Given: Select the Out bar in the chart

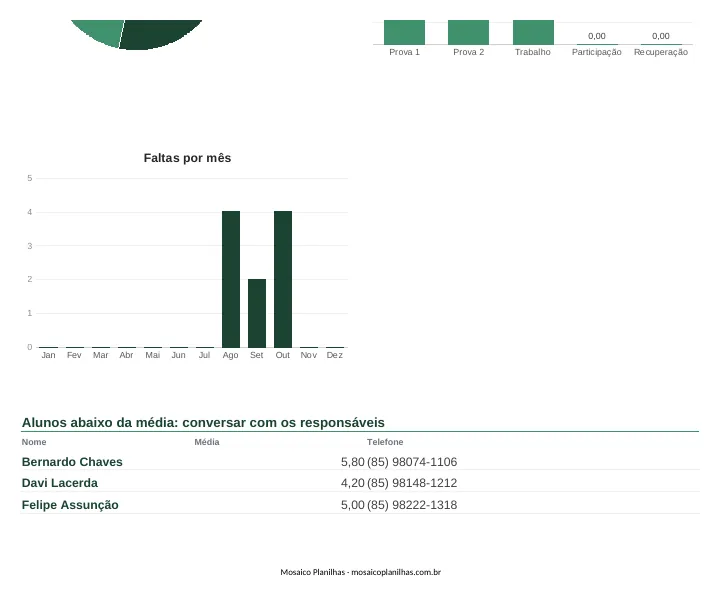Looking at the screenshot, I should coord(283,279).
